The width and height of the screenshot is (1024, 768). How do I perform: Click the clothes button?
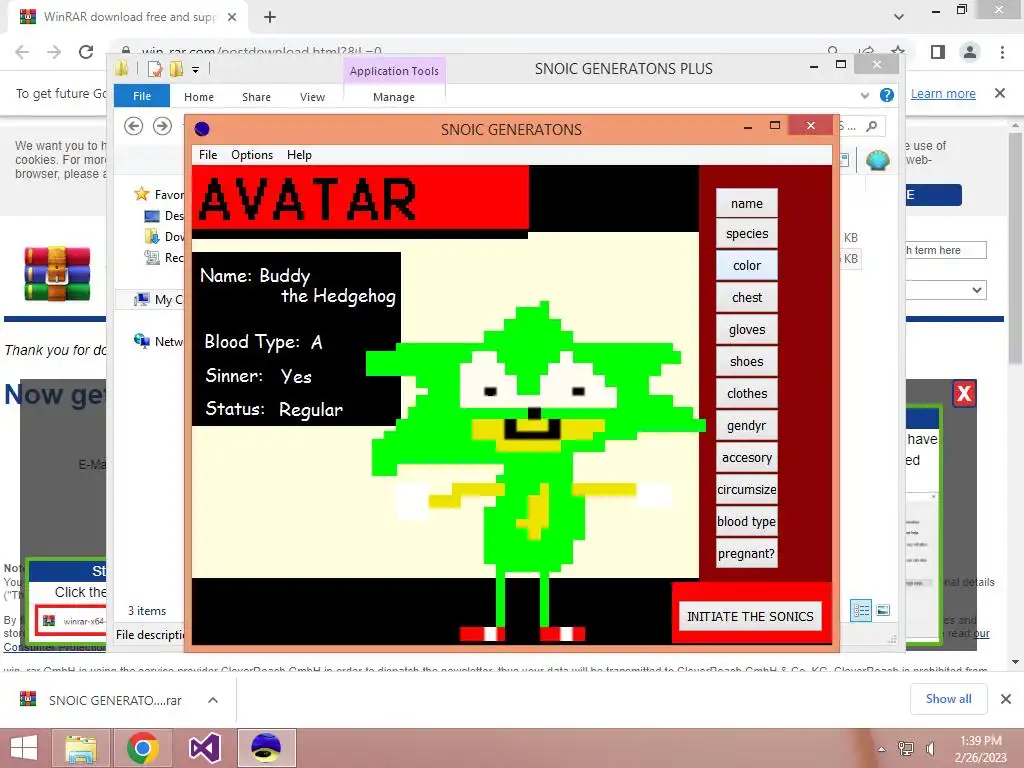[x=746, y=393]
